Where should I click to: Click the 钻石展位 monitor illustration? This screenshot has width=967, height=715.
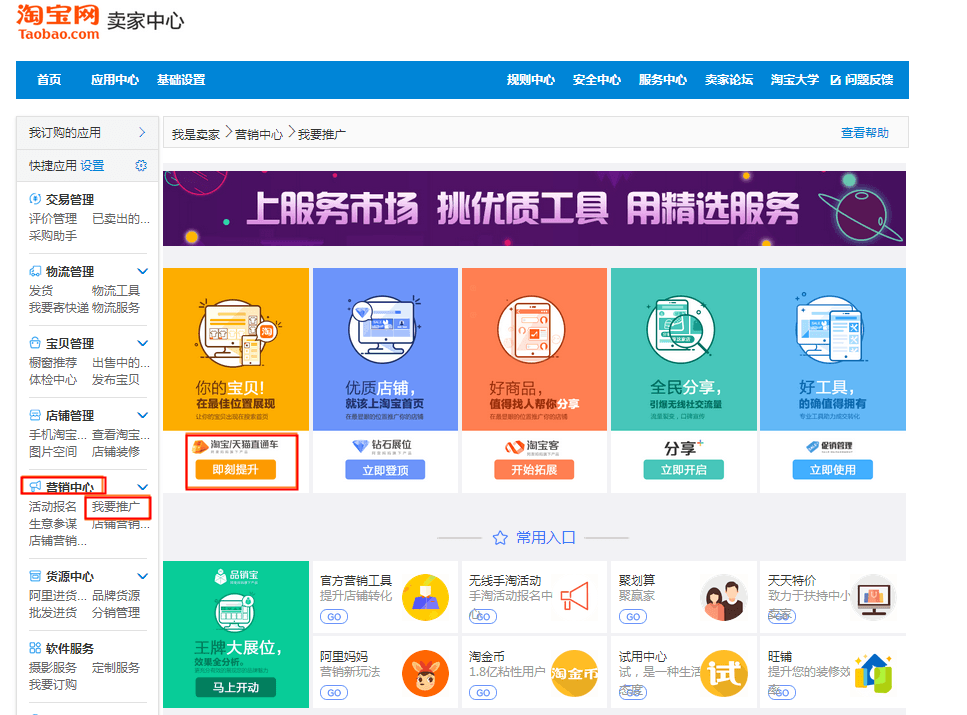pos(384,330)
